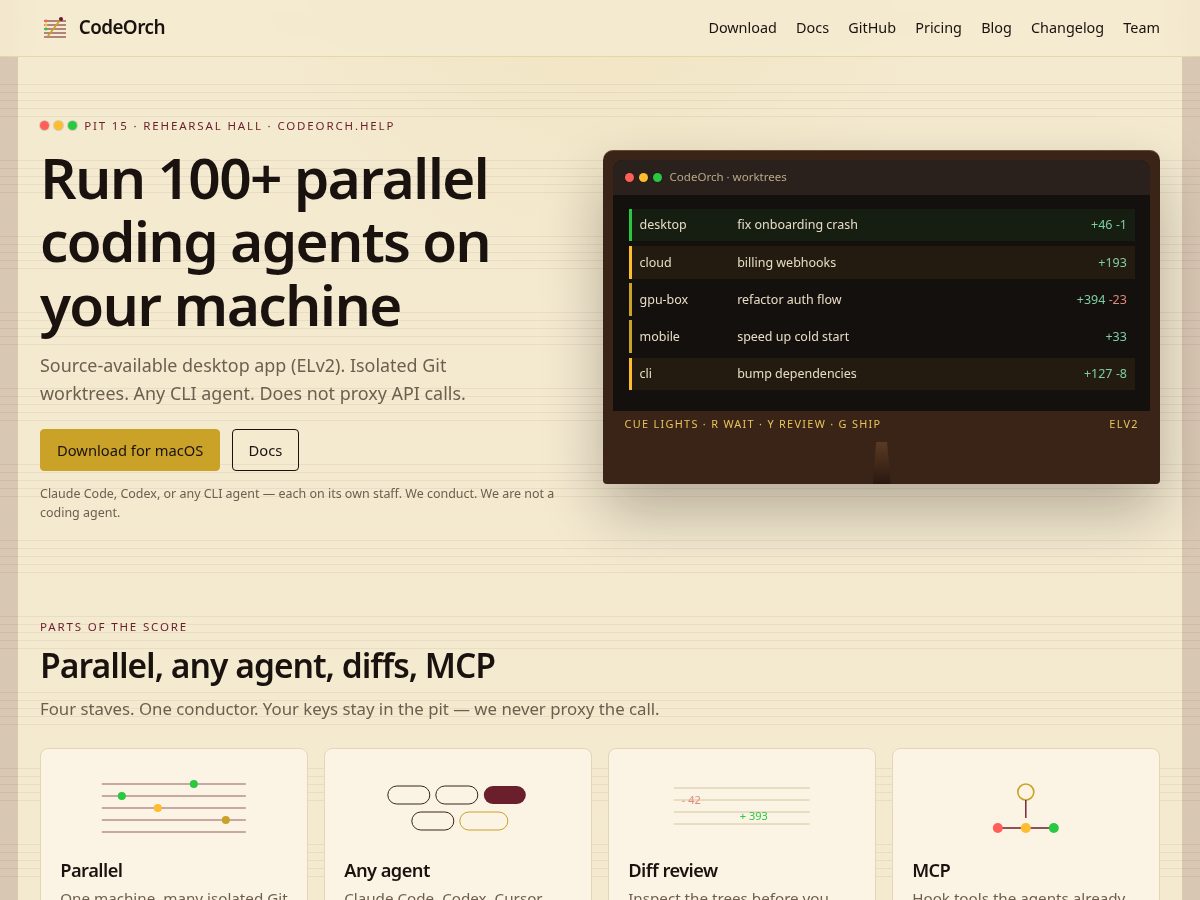The width and height of the screenshot is (1200, 900).
Task: Open the Download nav item
Action: tap(742, 28)
